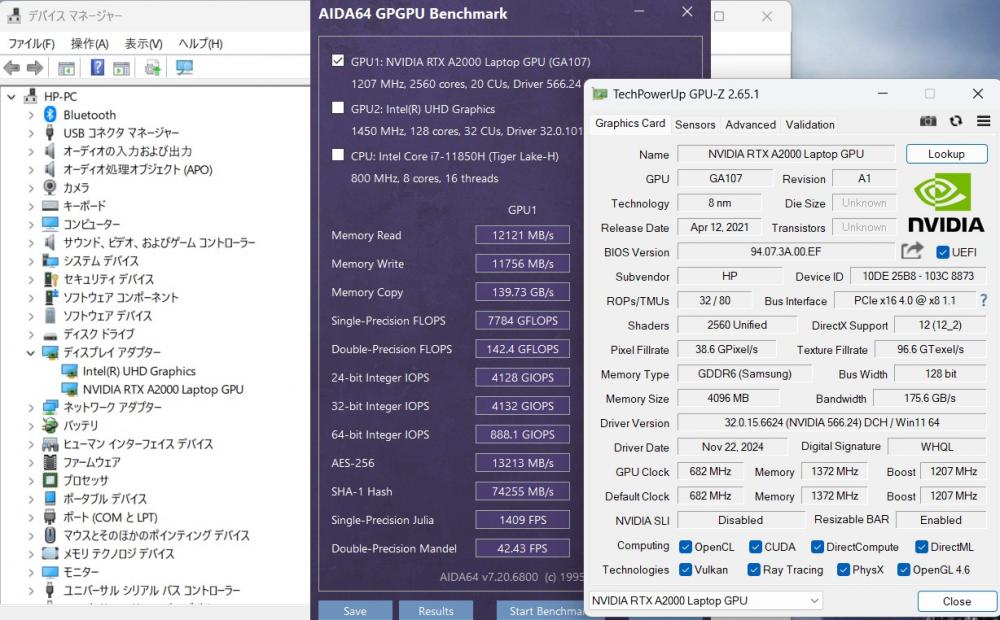Viewport: 1000px width, 620px height.
Task: Uncheck GPU1 NVIDIA RTX A2000 checkbox
Action: click(338, 60)
